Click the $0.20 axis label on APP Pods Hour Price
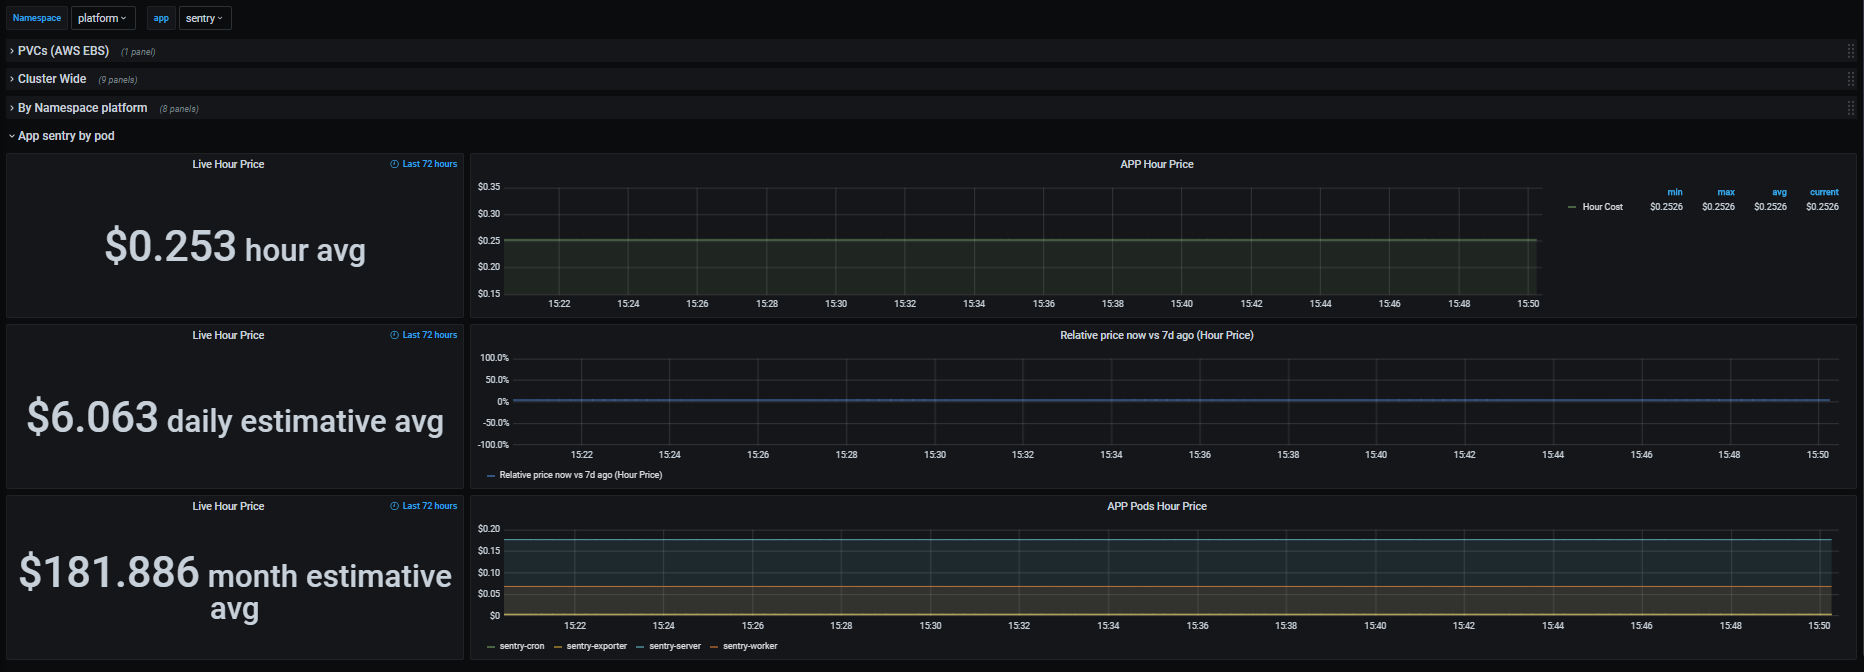 coord(489,529)
